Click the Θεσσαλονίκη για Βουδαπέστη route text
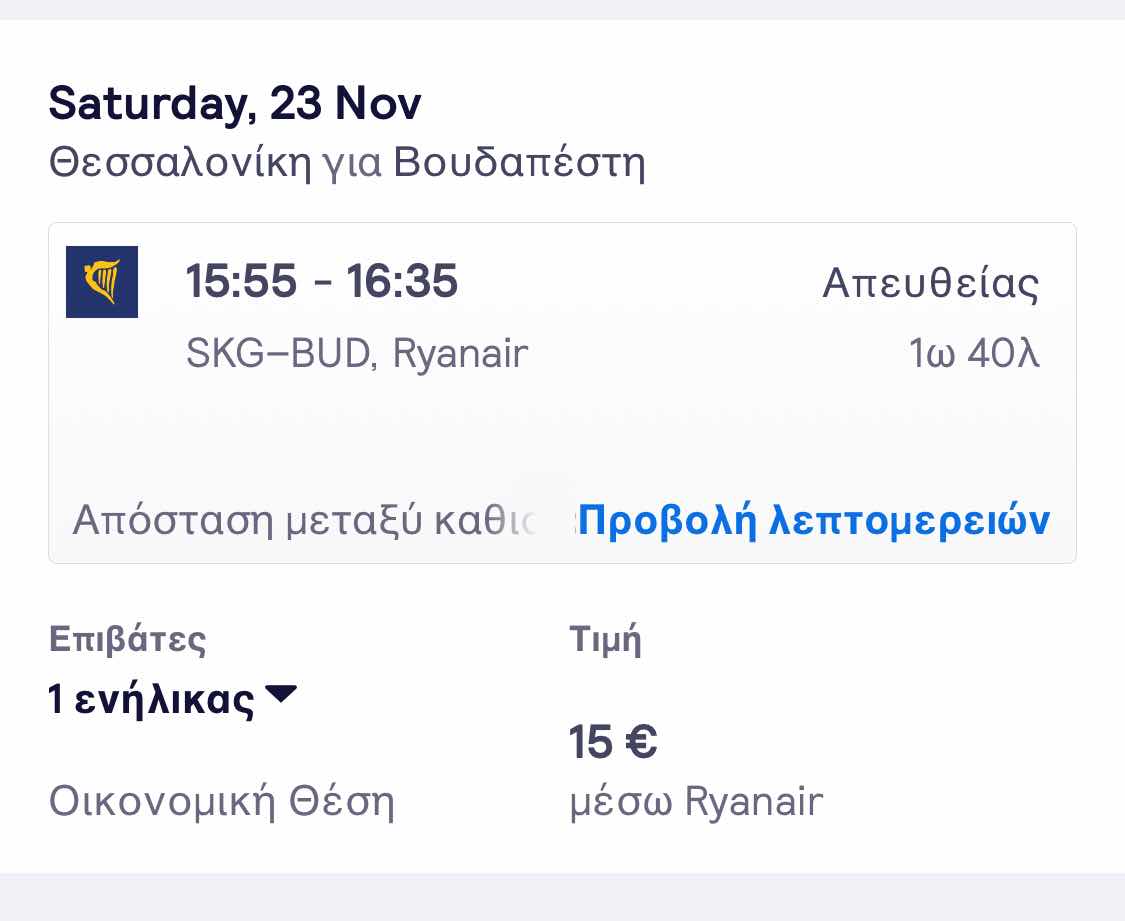Viewport: 1125px width, 921px height. pos(346,163)
